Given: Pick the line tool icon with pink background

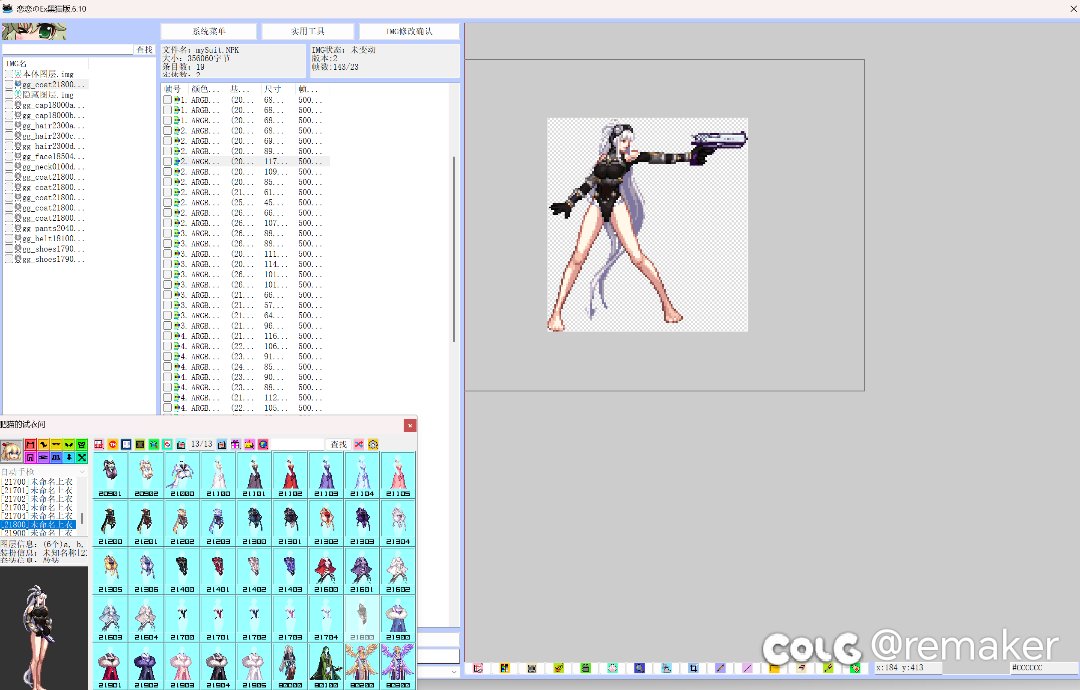Looking at the screenshot, I should tap(747, 668).
